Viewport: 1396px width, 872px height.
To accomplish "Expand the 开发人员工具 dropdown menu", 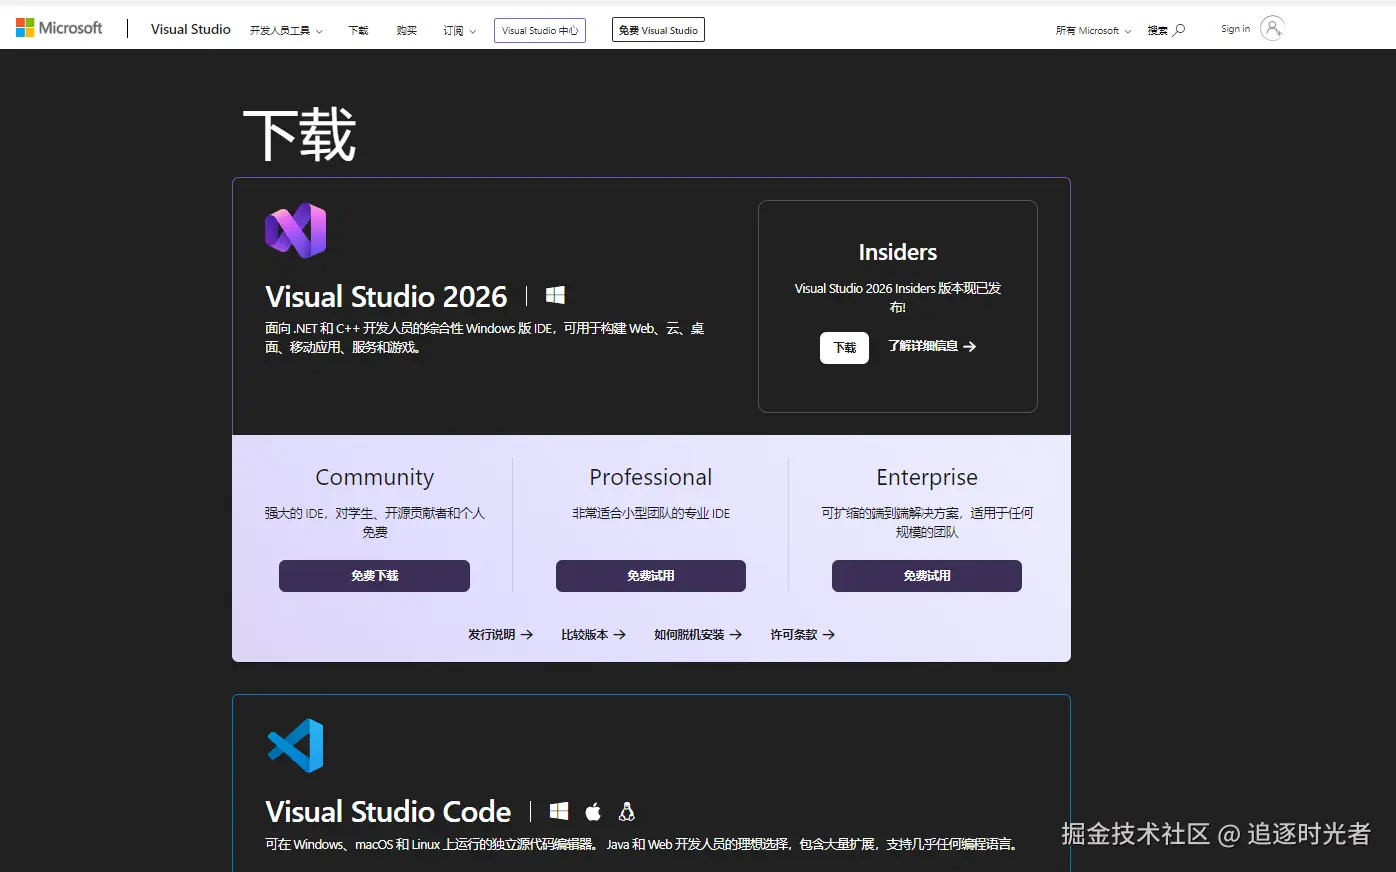I will (286, 31).
